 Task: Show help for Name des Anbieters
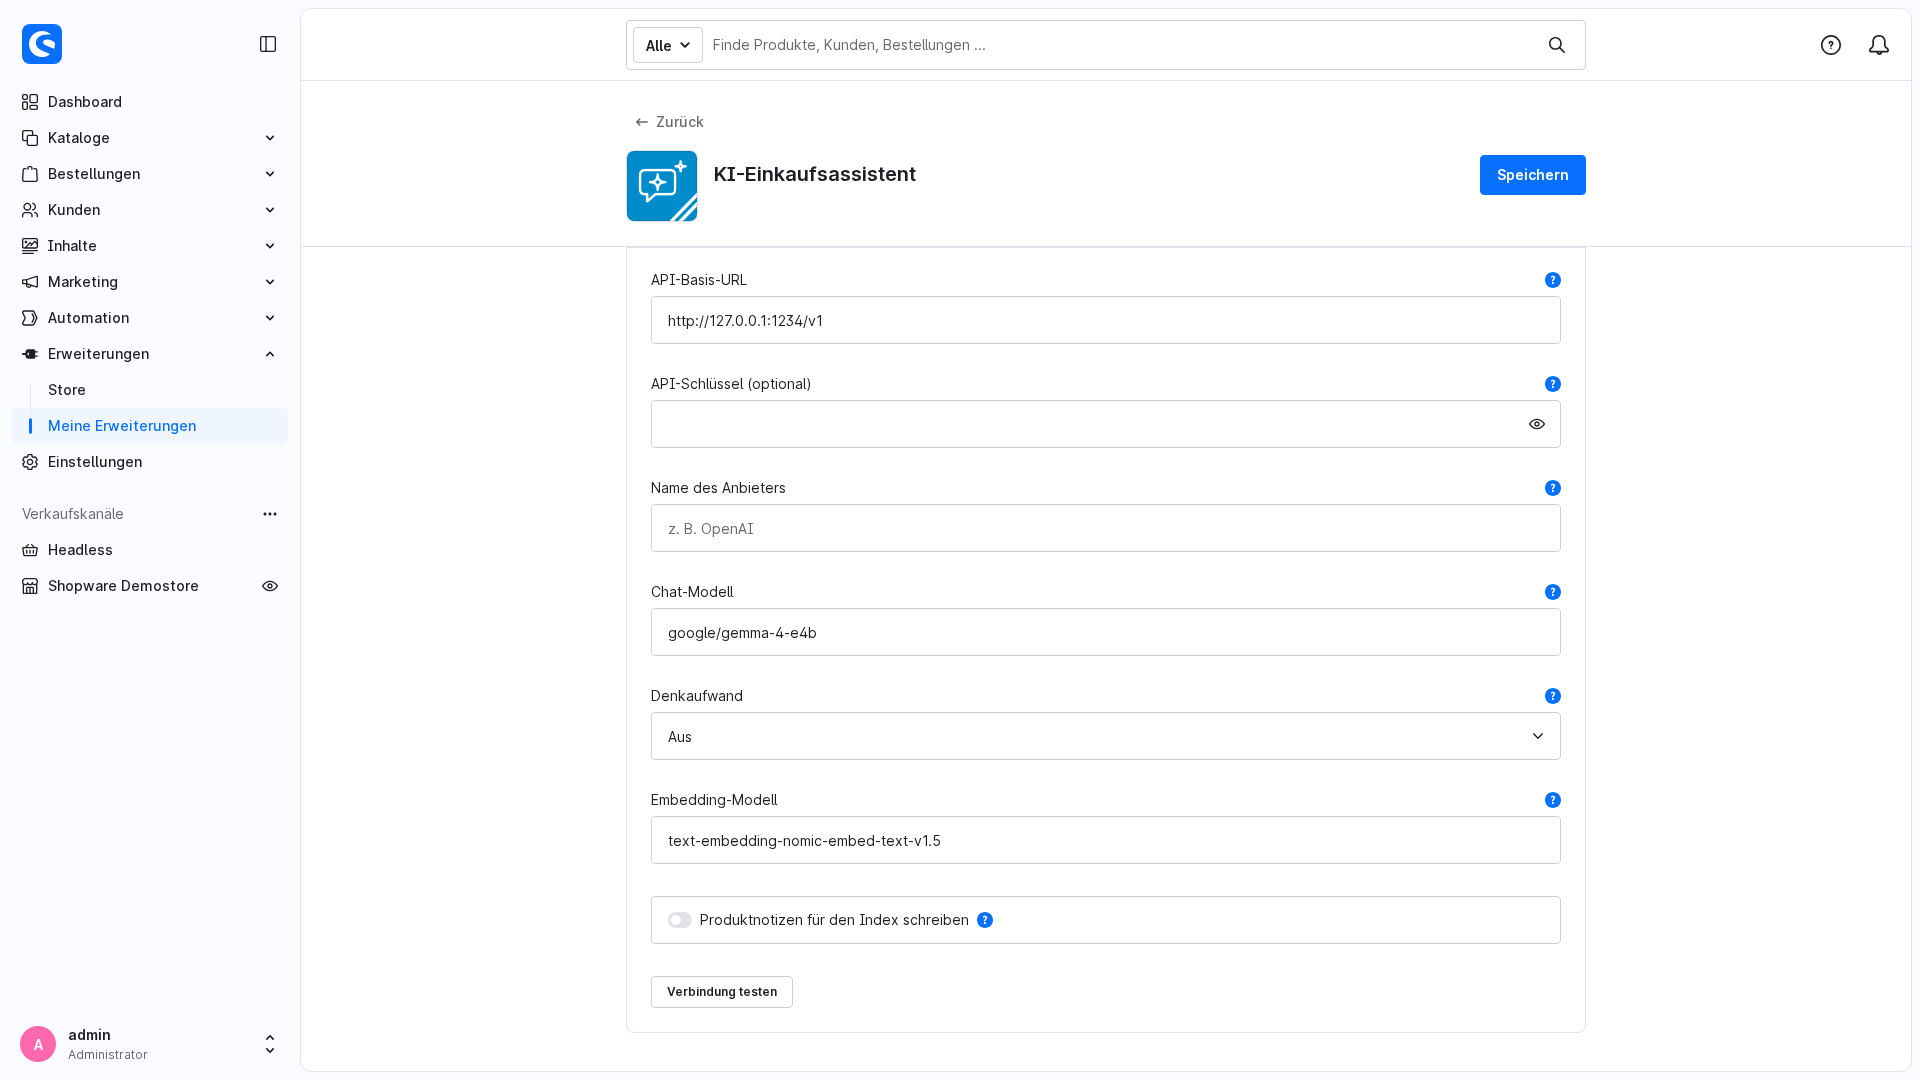point(1553,488)
